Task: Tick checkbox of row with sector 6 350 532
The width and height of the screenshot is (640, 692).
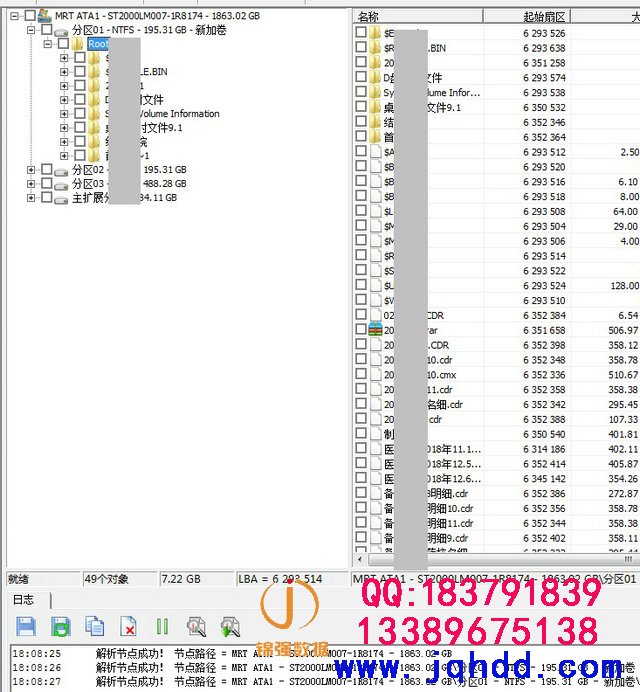Action: (x=361, y=106)
